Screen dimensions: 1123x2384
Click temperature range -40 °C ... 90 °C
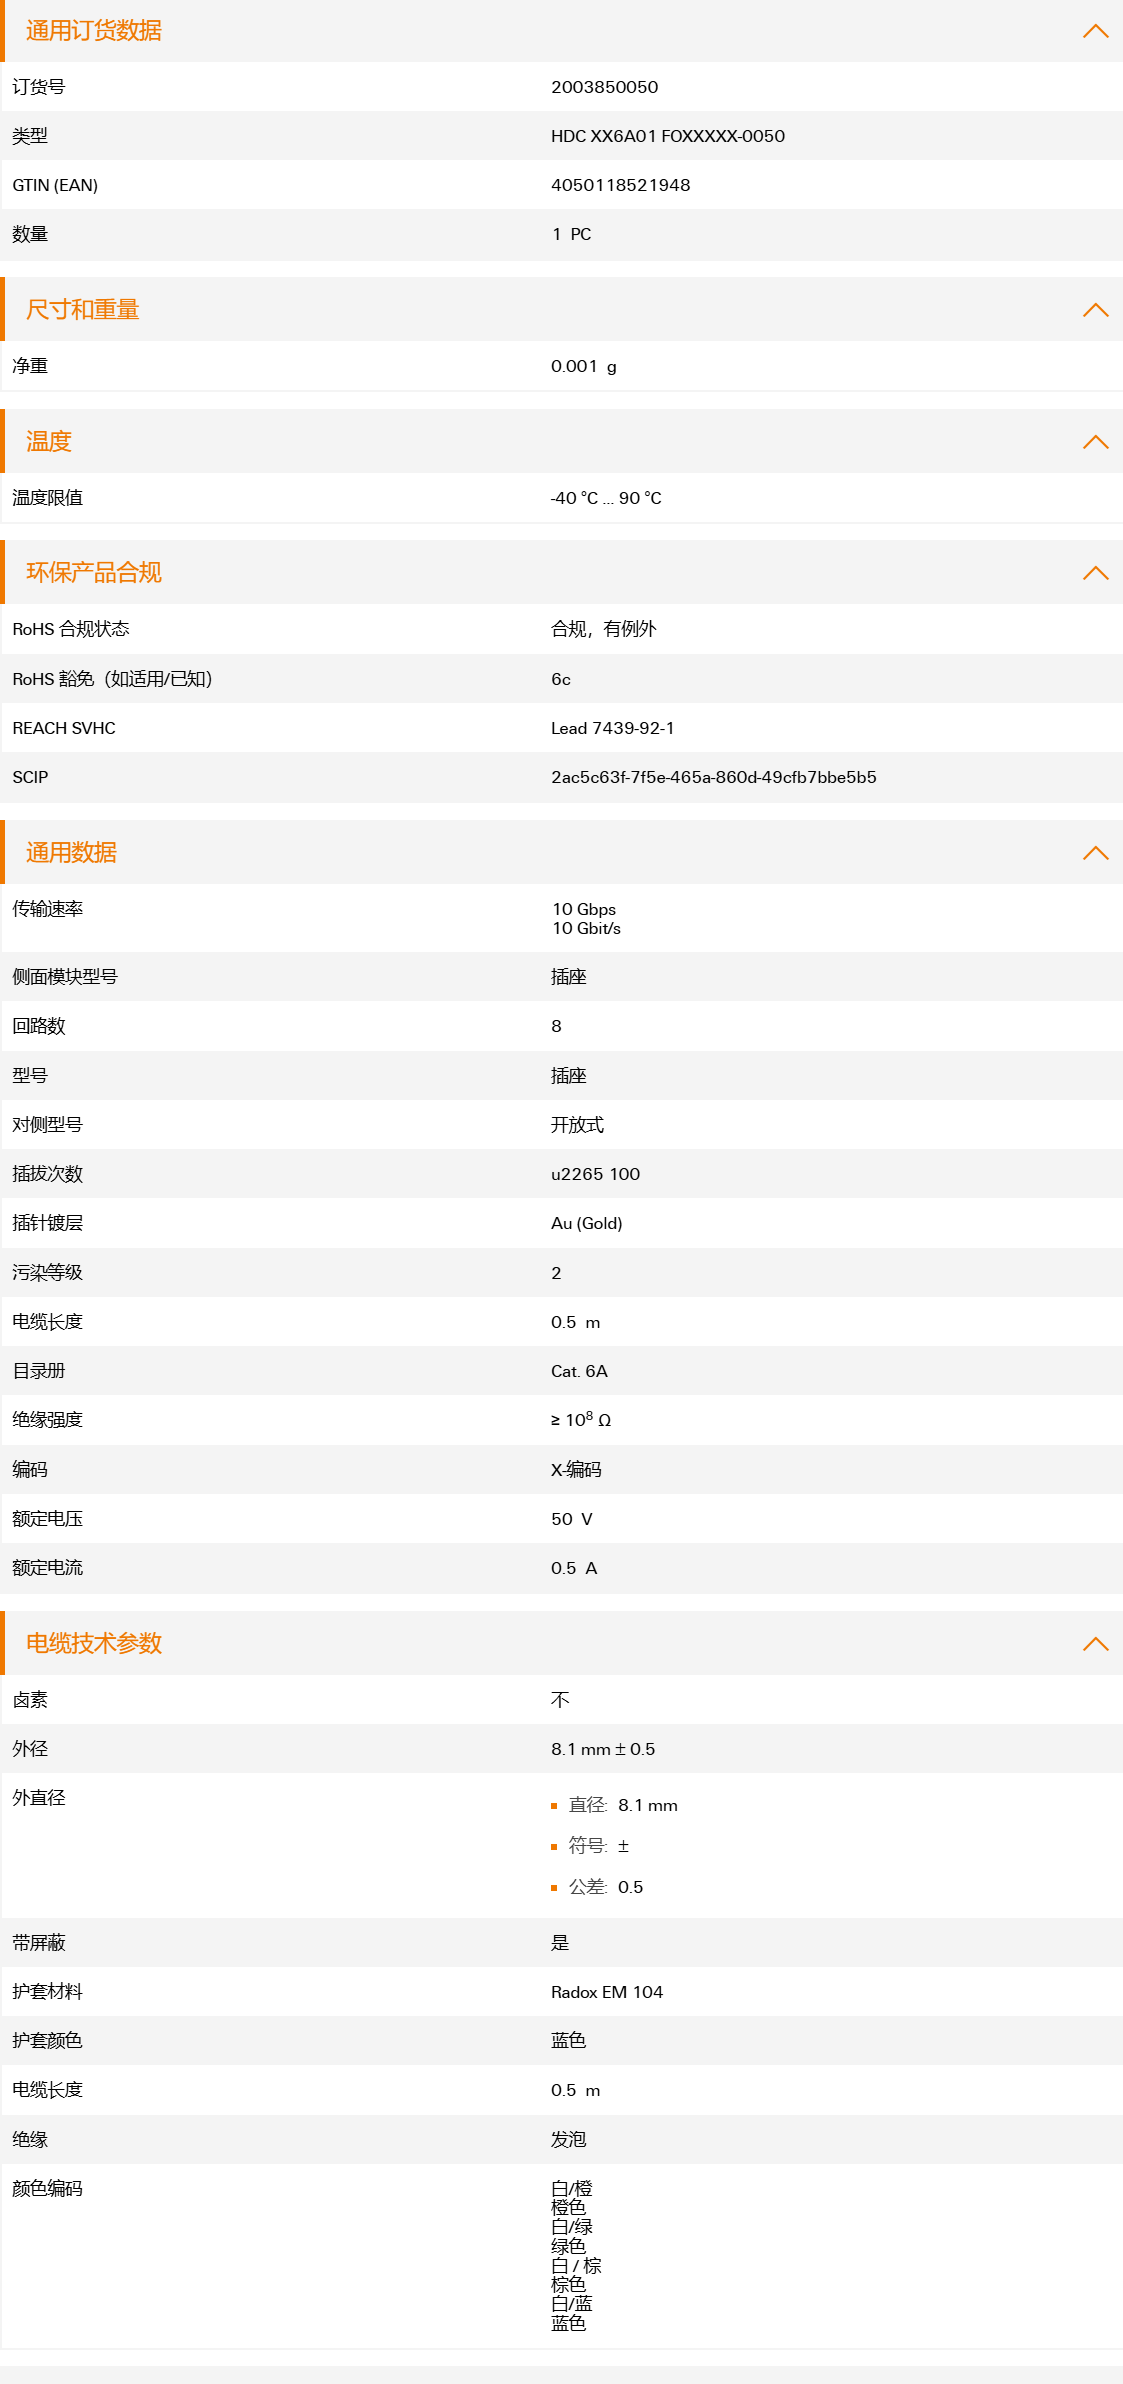click(x=606, y=498)
